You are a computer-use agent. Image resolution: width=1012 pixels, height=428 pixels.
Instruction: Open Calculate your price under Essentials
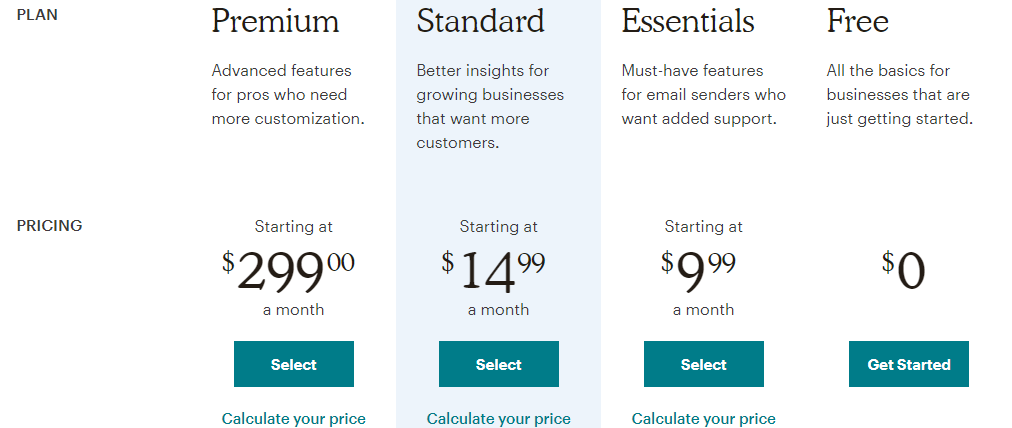click(x=703, y=418)
